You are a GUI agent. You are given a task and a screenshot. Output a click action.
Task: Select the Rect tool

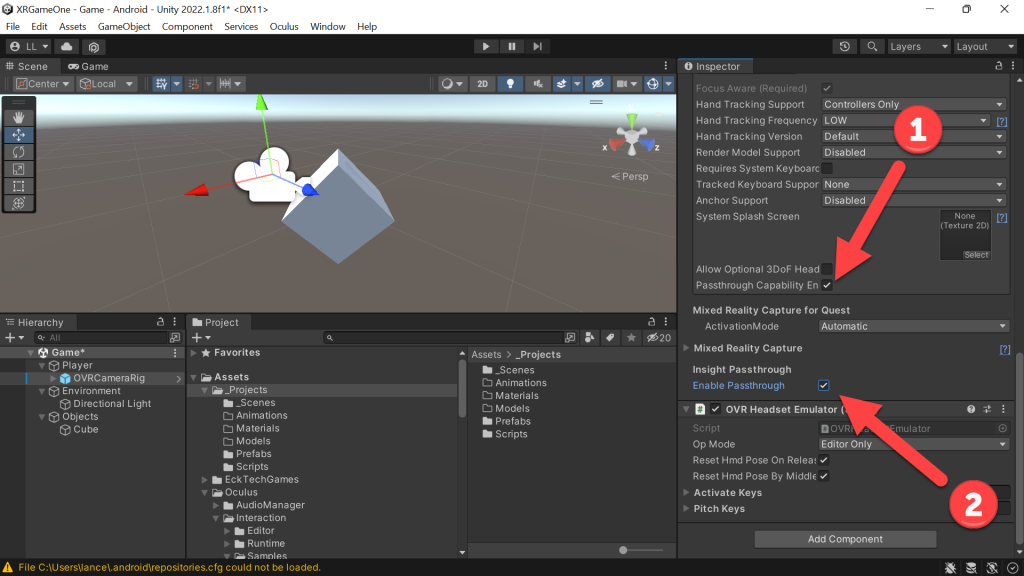coord(18,186)
